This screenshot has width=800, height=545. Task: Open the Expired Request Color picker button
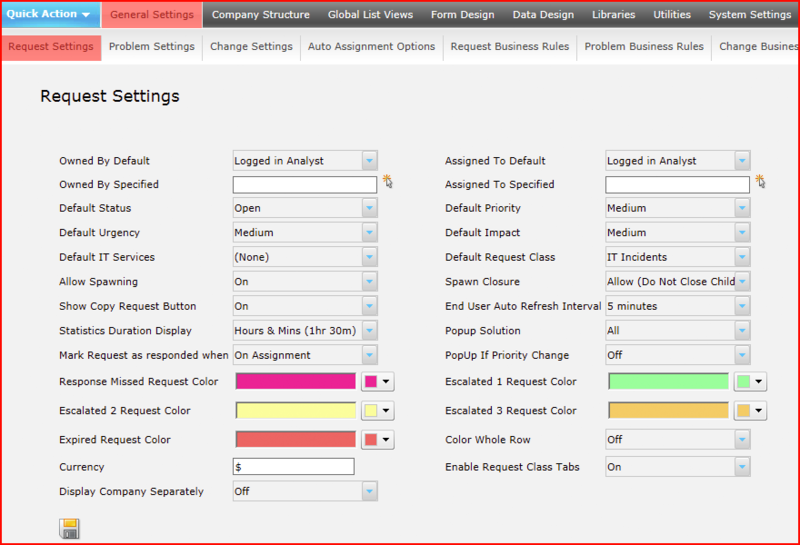tap(378, 439)
